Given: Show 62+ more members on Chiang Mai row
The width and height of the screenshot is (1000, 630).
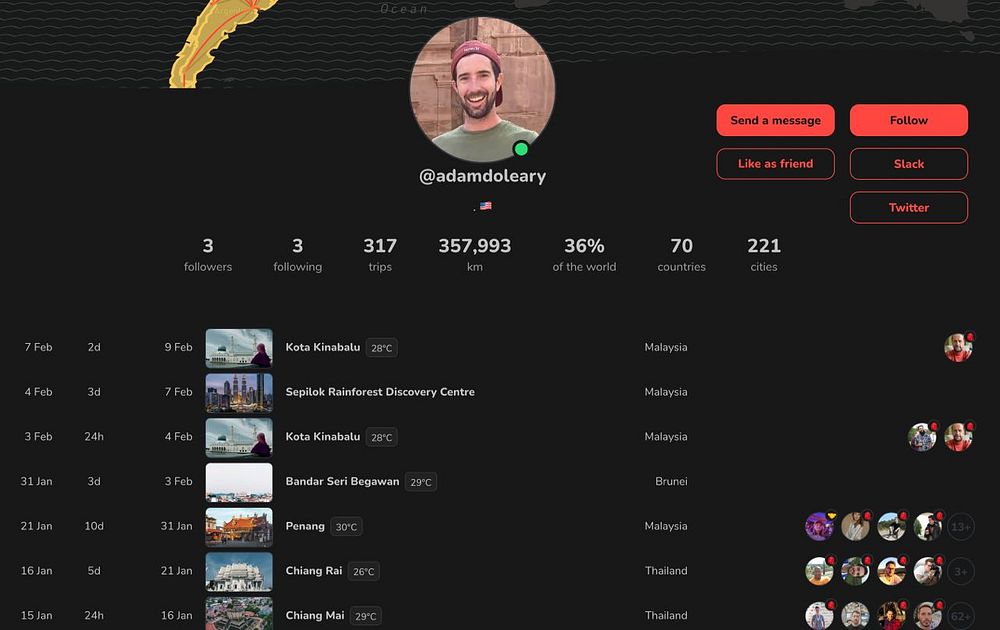Looking at the screenshot, I should pos(960,616).
